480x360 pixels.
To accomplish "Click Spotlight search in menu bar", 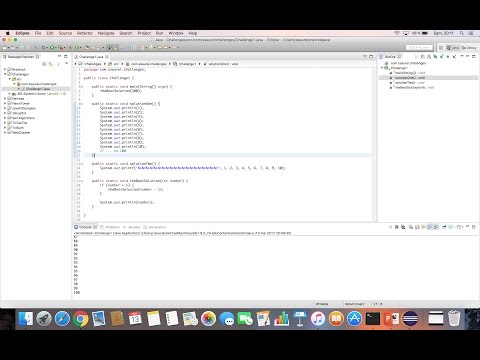I will click(x=462, y=33).
